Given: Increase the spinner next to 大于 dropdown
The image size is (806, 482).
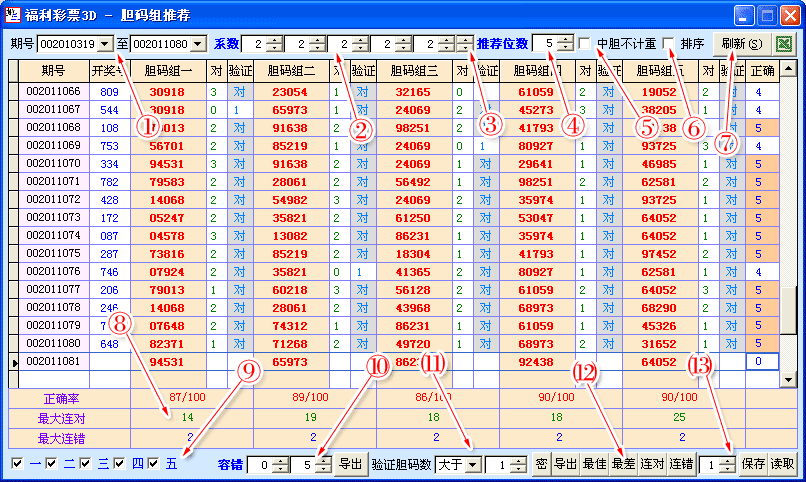Looking at the screenshot, I should click(x=518, y=461).
